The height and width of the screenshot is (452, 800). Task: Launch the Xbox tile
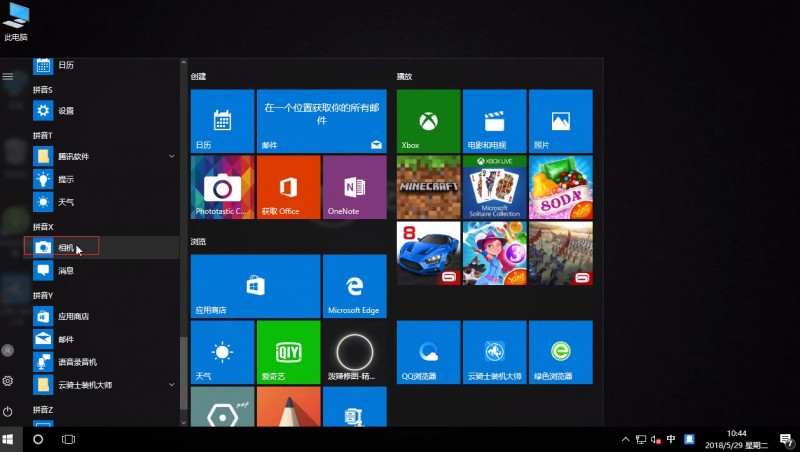[x=429, y=121]
